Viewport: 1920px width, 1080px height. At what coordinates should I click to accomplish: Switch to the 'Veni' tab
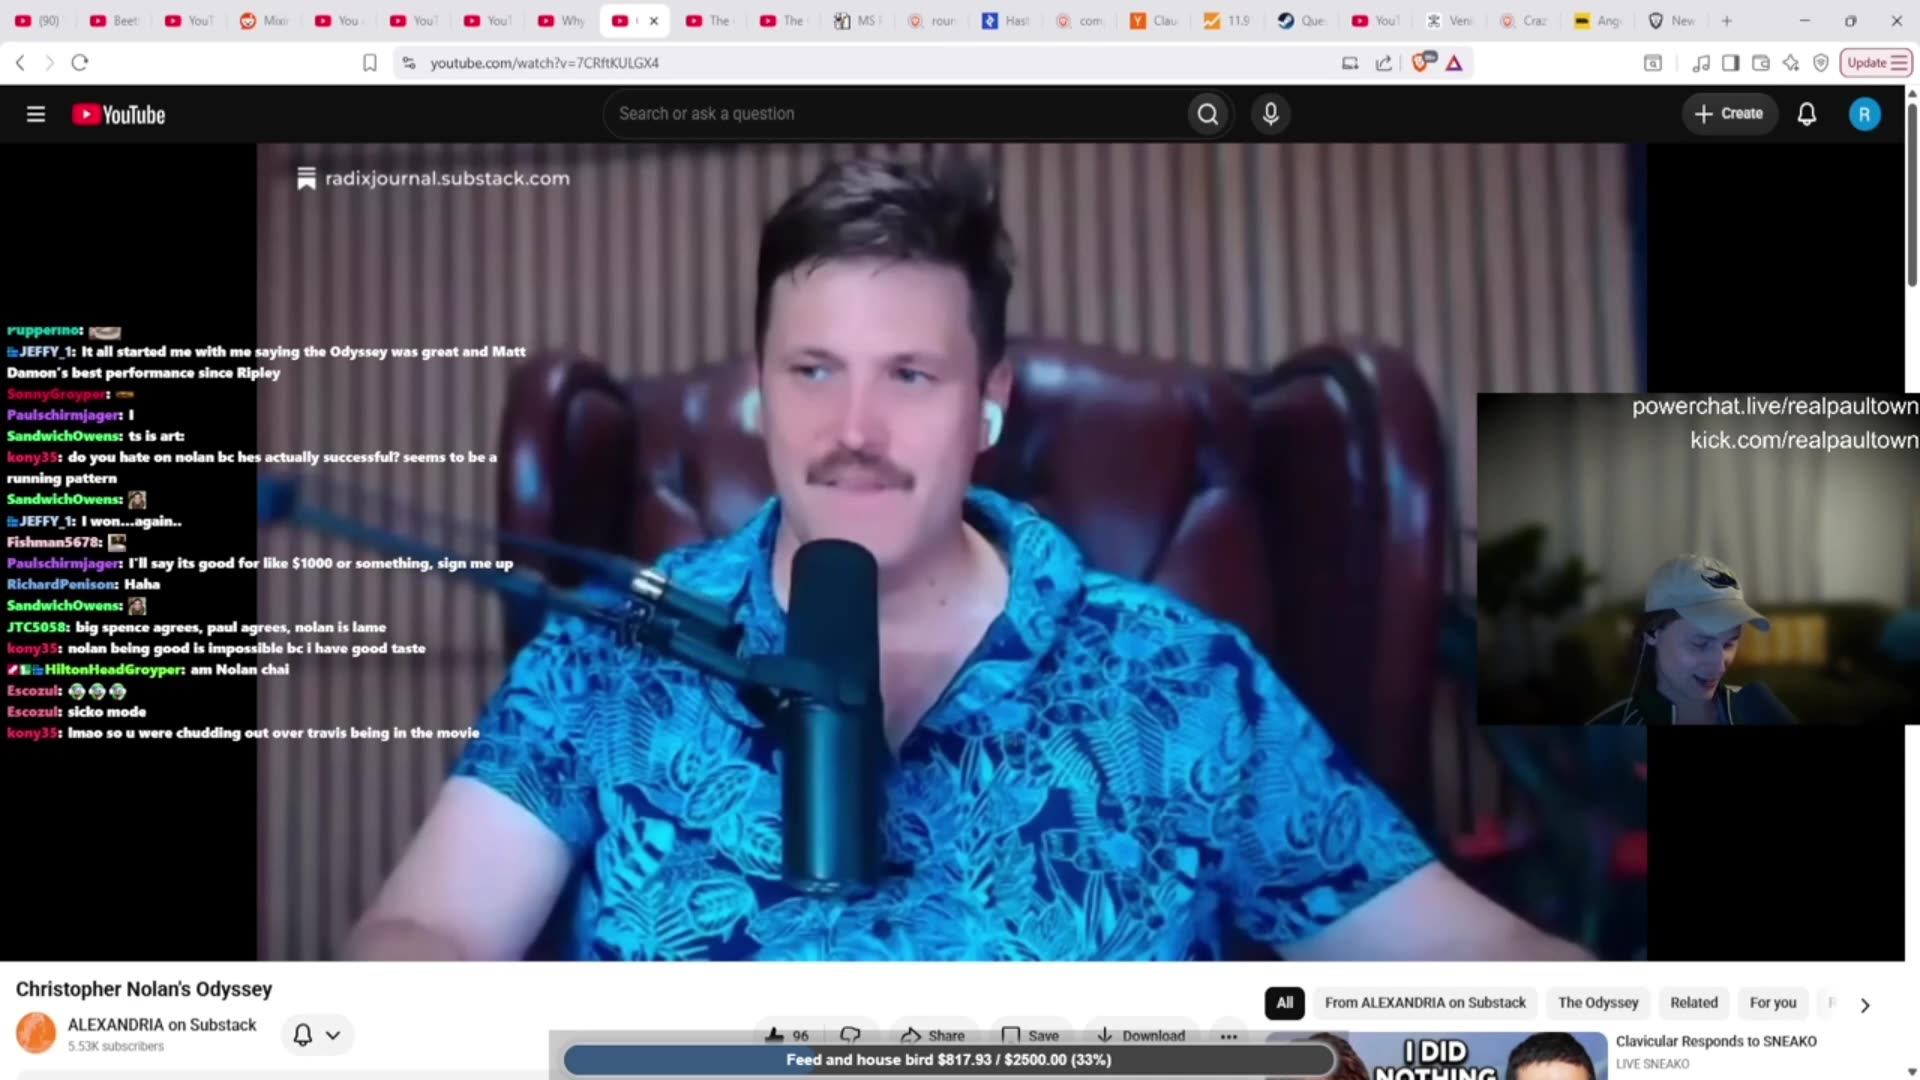coord(1451,20)
